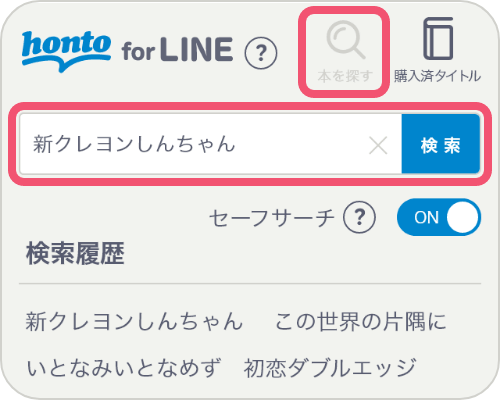Click the 検索履歴 heading
The height and width of the screenshot is (400, 500).
75,253
